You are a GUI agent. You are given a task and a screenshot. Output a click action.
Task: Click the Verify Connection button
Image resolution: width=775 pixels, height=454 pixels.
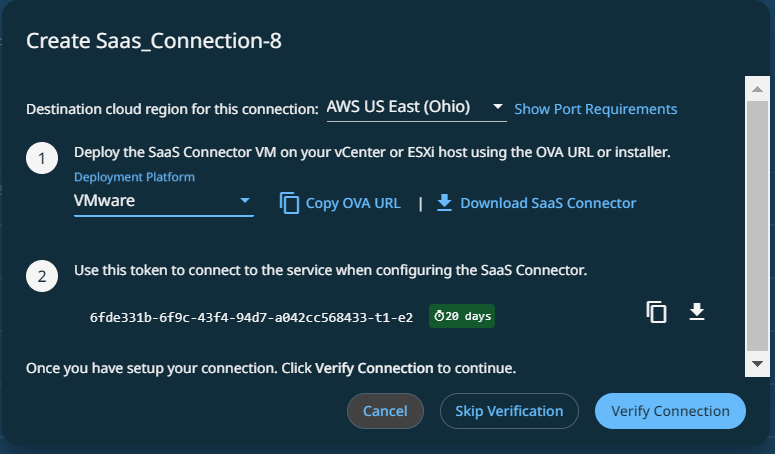(x=670, y=411)
